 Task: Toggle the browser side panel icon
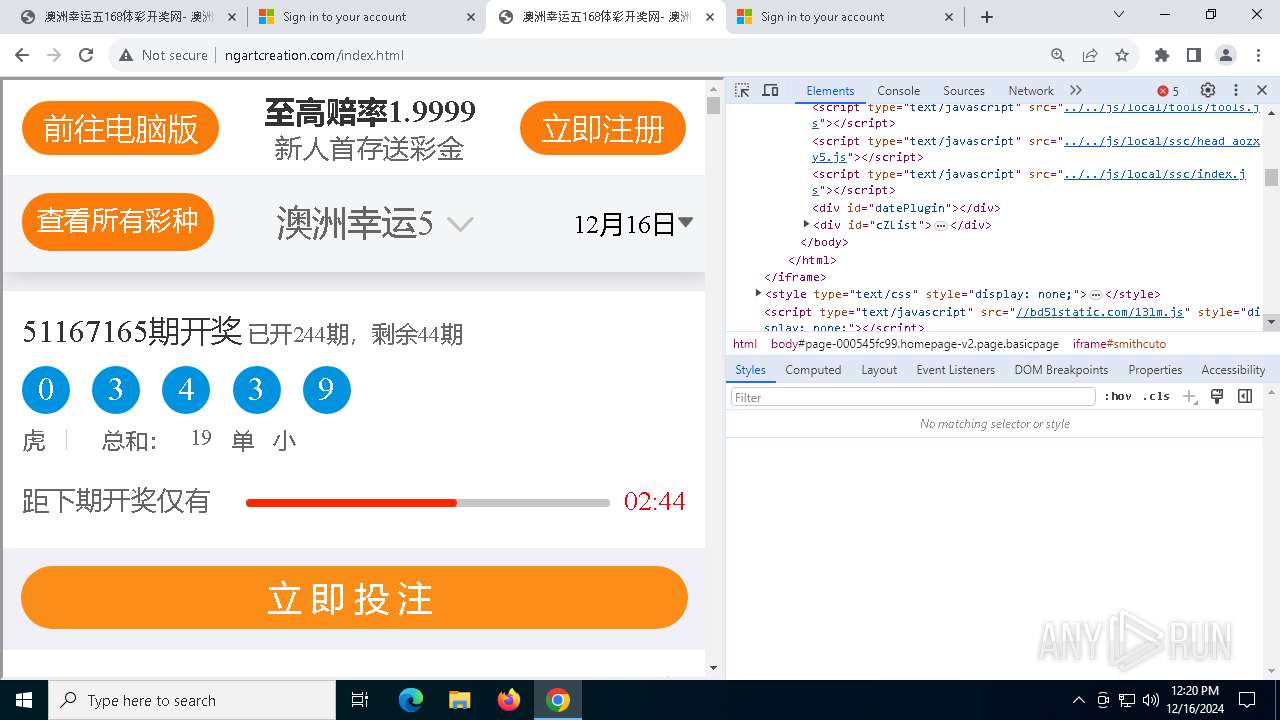1194,55
